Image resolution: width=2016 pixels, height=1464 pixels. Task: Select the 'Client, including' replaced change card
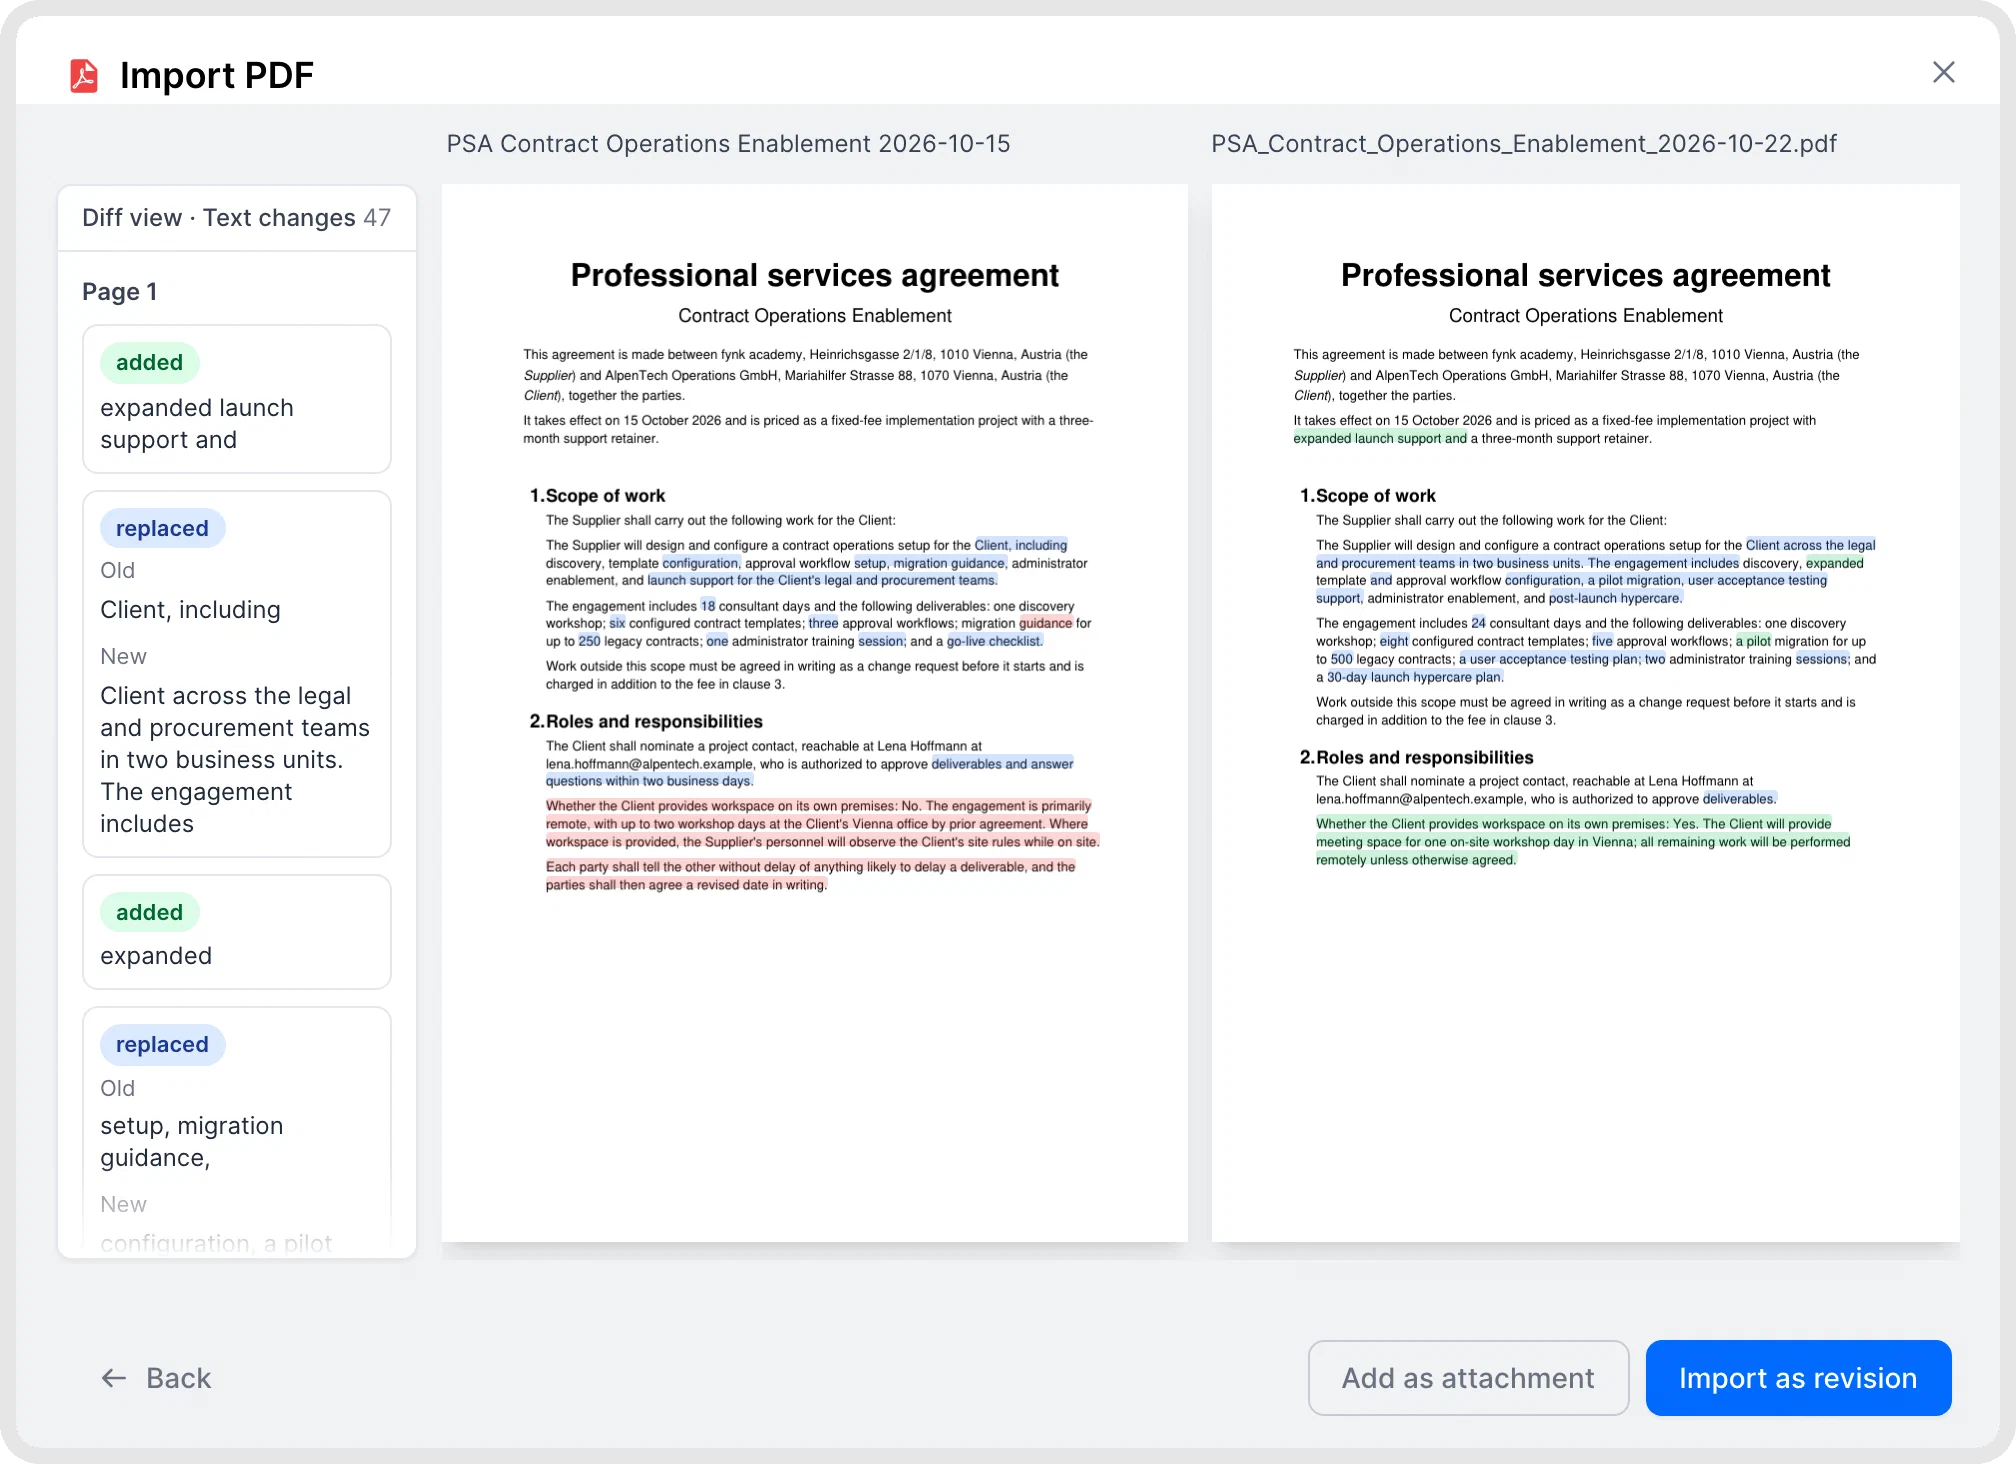[x=237, y=674]
